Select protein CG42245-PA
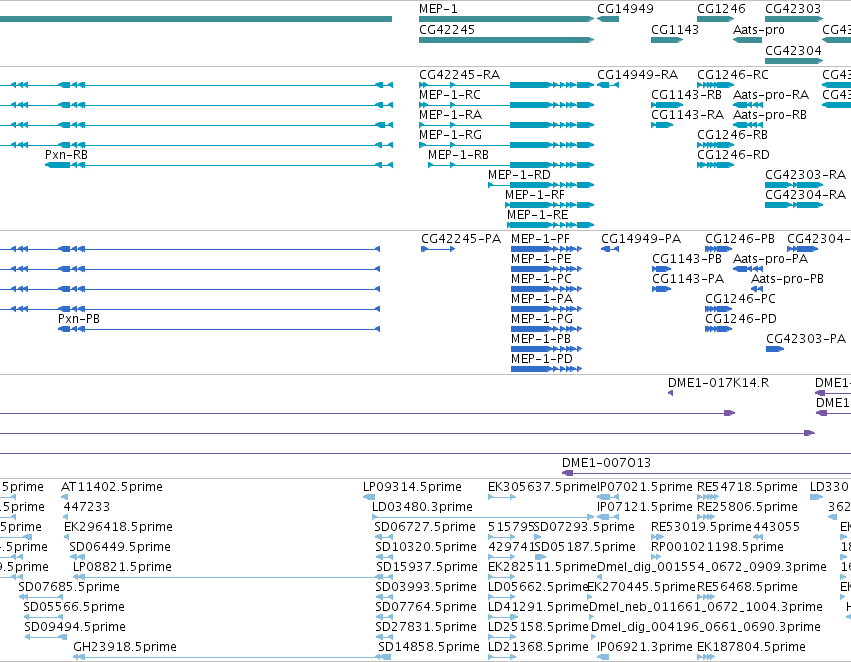 click(438, 249)
